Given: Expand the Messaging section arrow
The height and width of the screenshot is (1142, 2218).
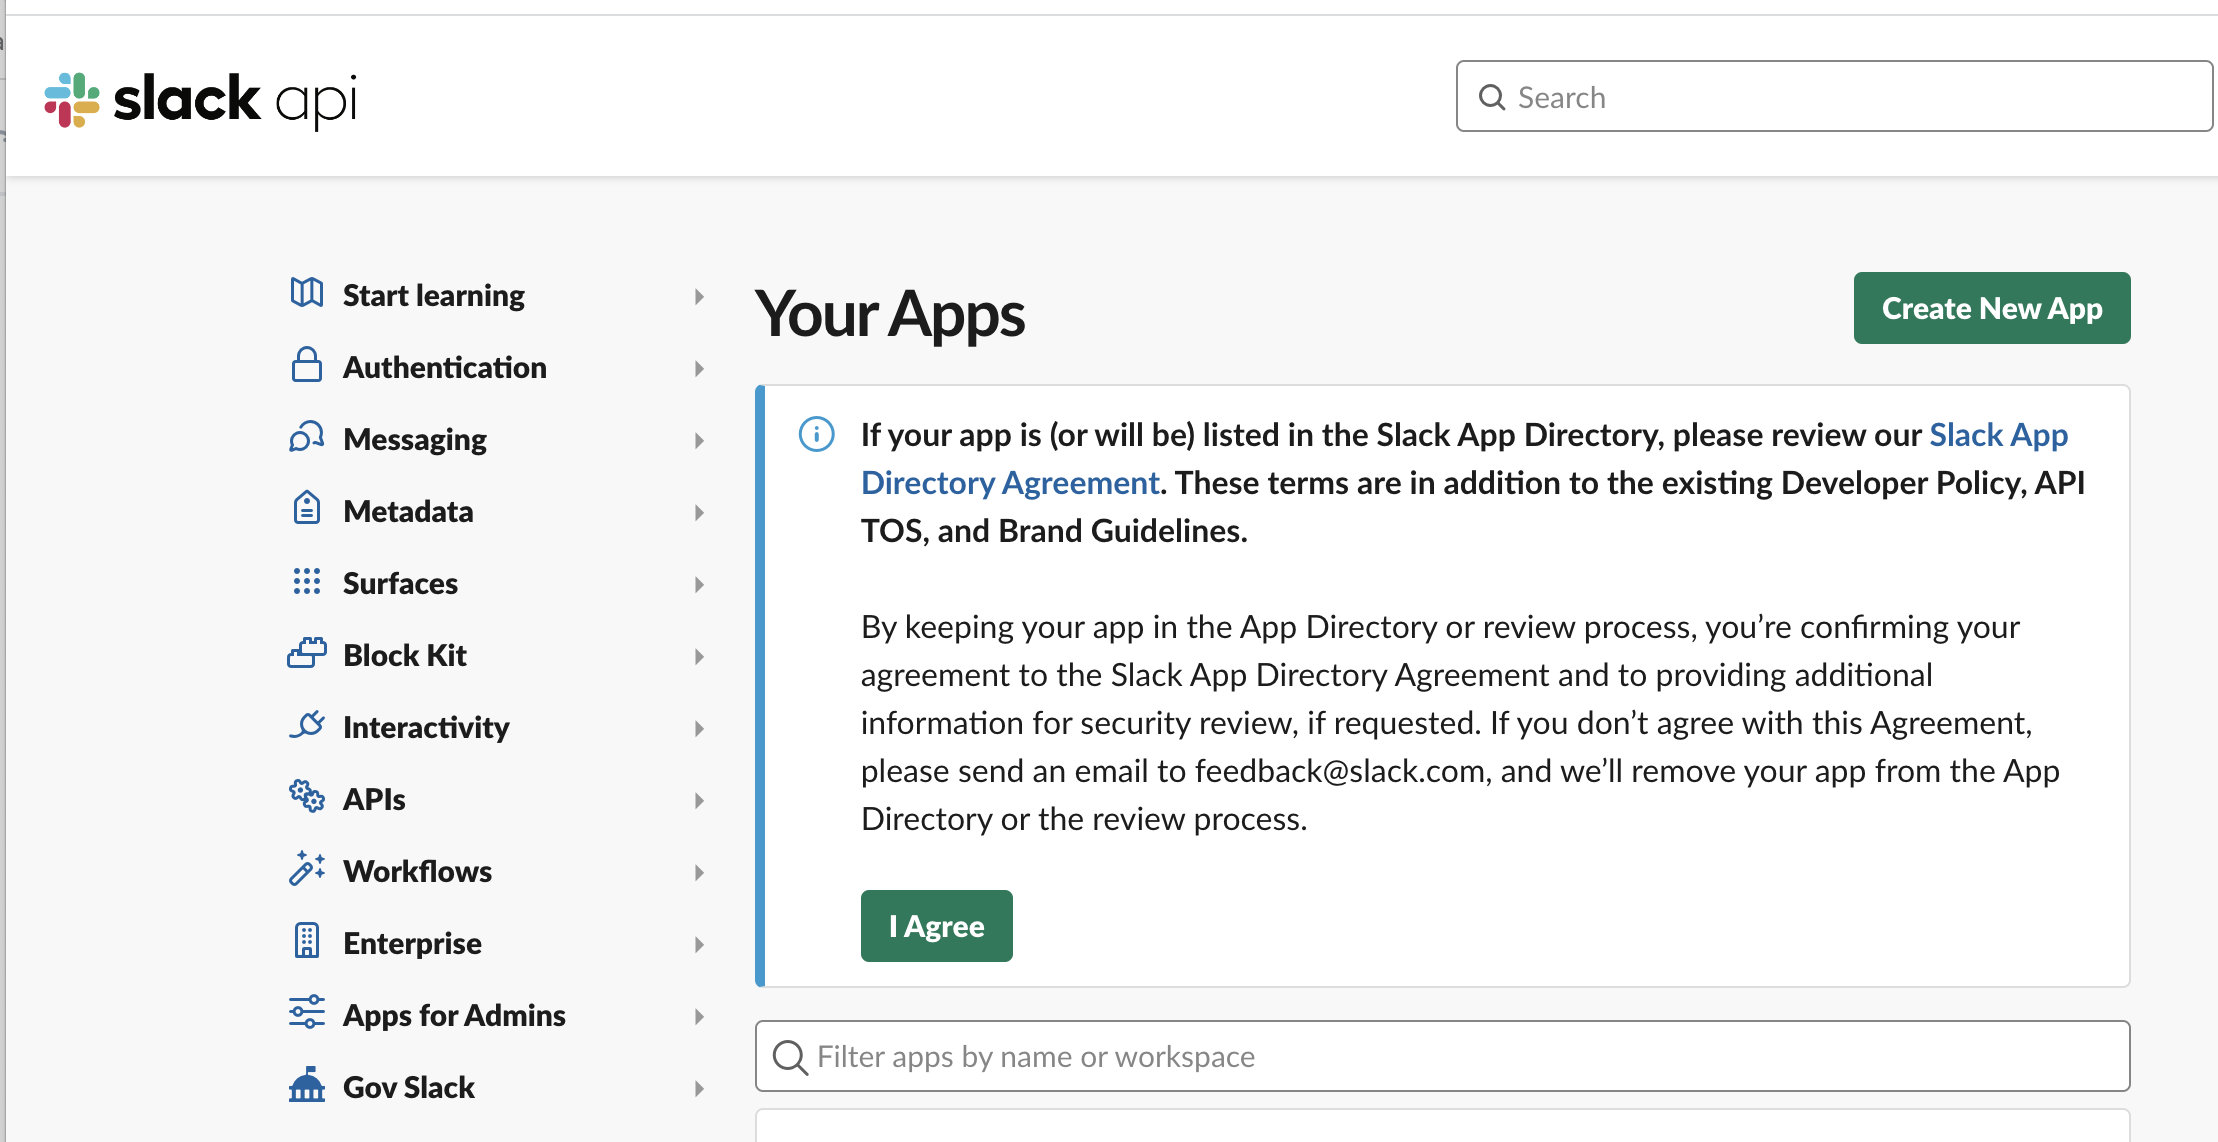Looking at the screenshot, I should pyautogui.click(x=699, y=441).
